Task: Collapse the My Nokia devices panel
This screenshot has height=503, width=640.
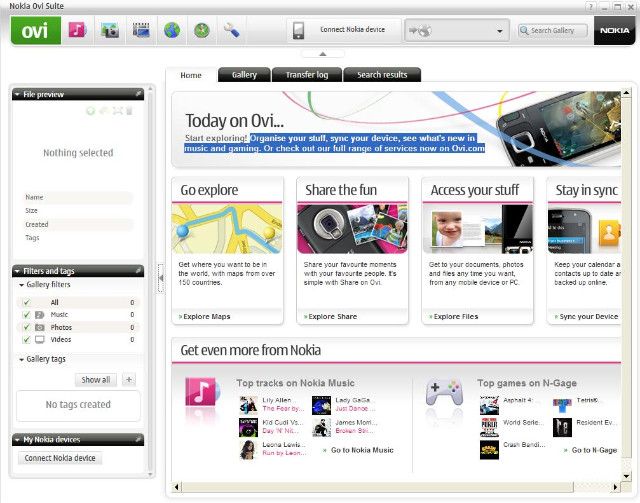Action: pos(17,440)
